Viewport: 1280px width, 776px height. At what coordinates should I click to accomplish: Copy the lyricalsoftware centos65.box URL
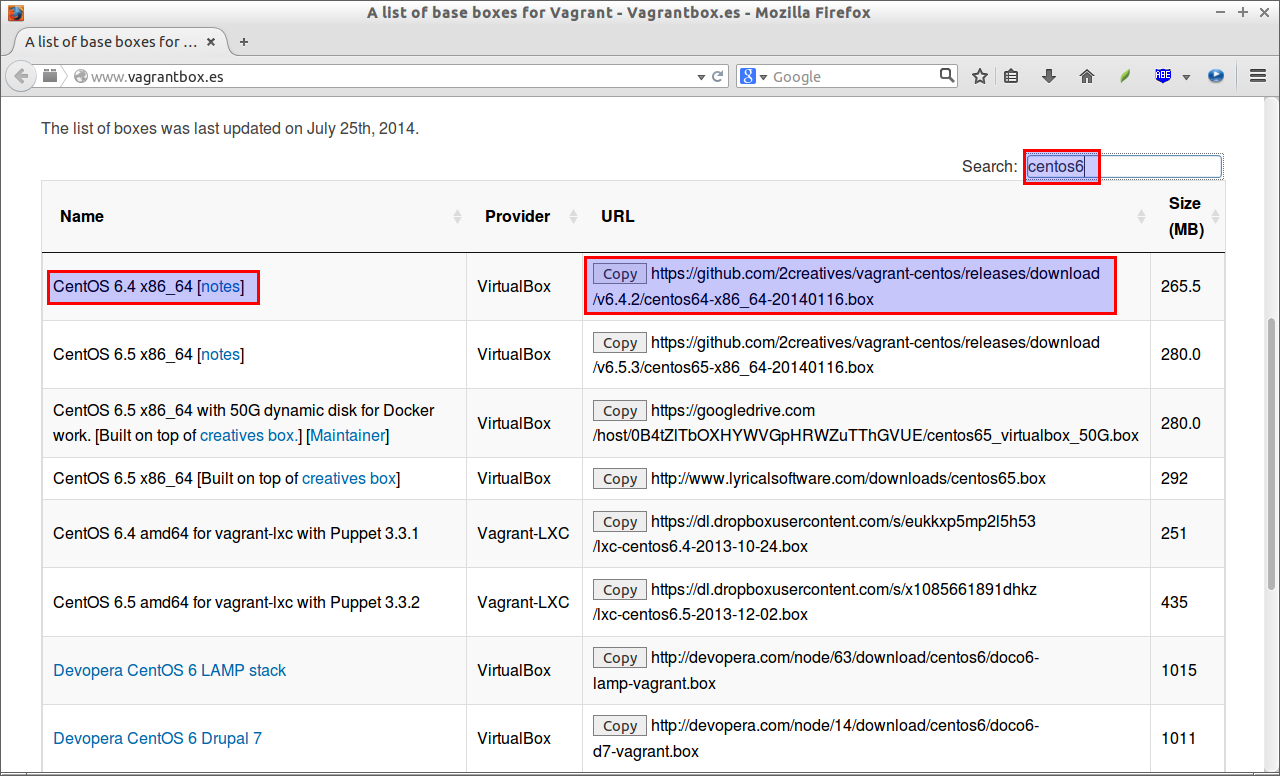(620, 479)
